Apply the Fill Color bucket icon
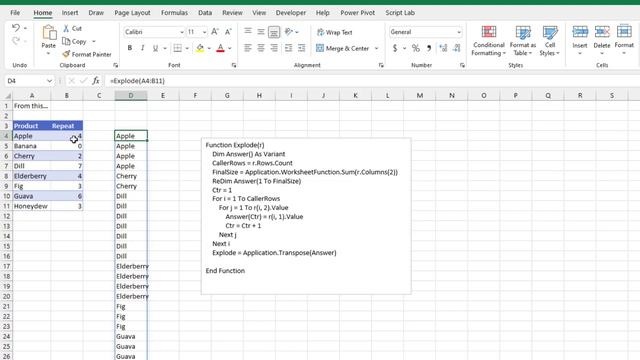Viewport: 640px width, 360px height. pyautogui.click(x=200, y=48)
